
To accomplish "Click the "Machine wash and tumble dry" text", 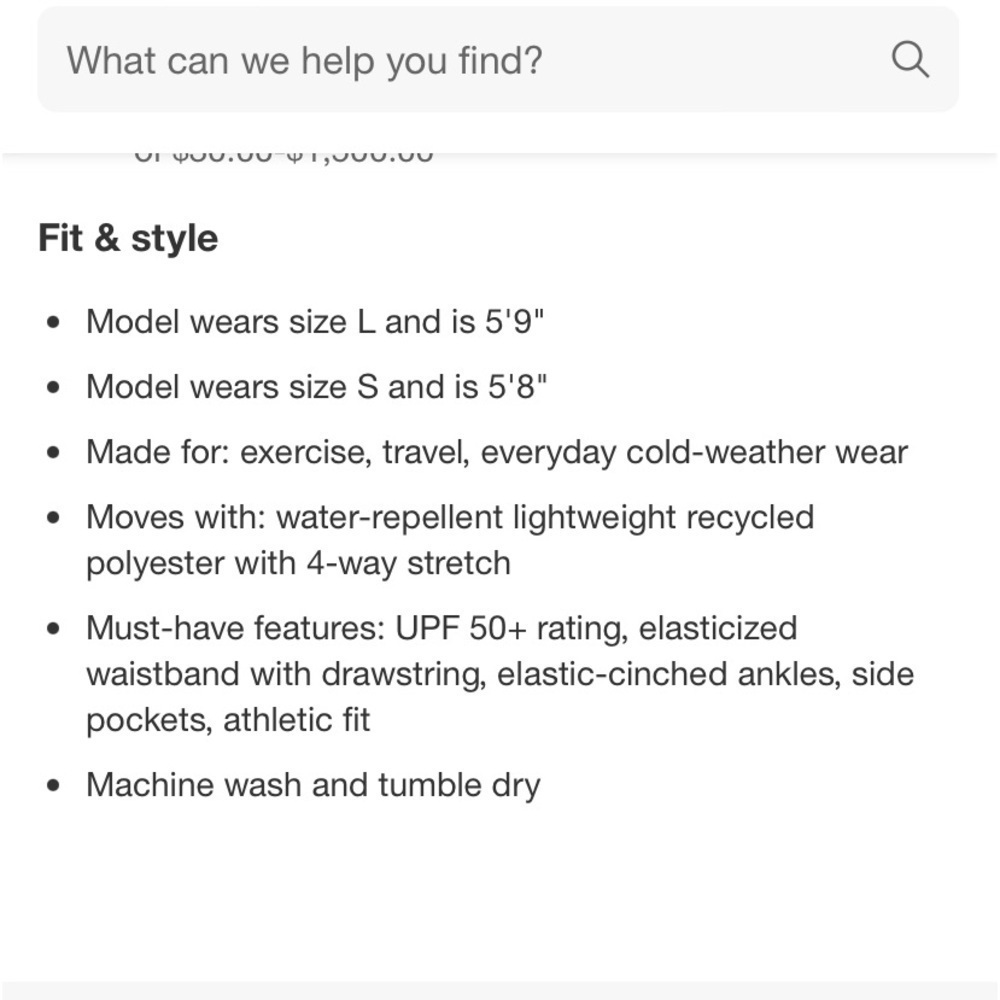I will coord(313,785).
